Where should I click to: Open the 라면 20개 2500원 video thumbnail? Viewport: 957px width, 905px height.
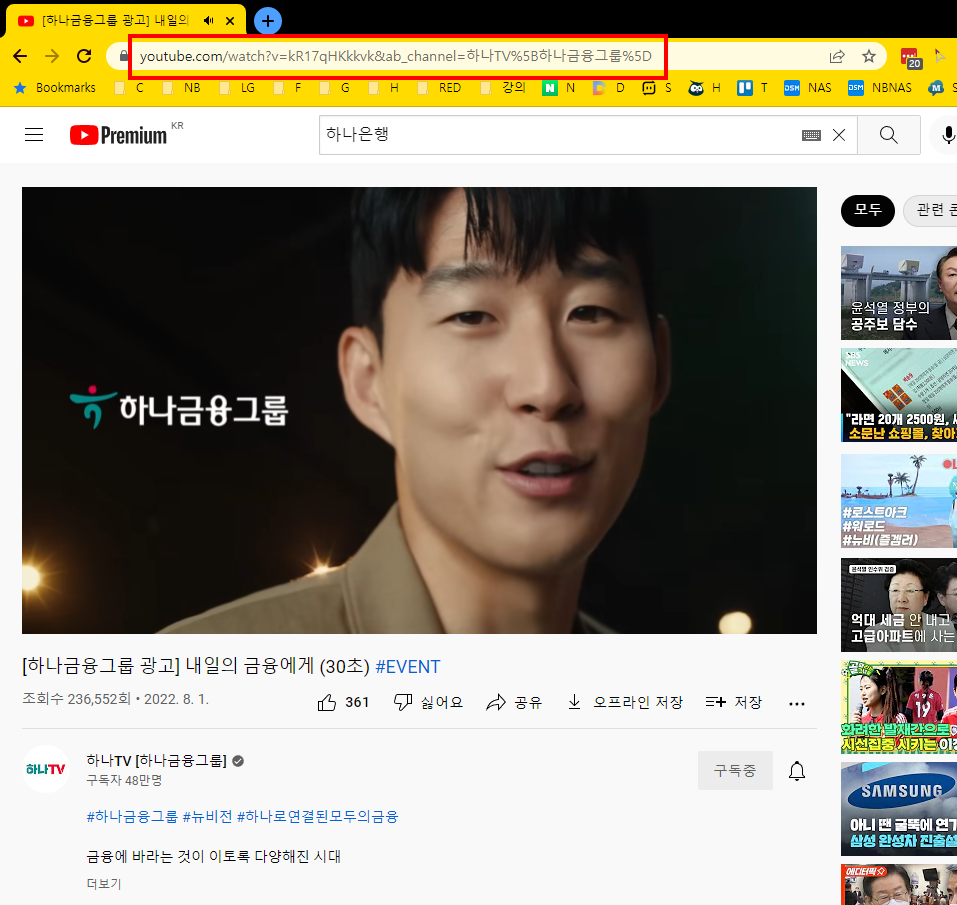click(x=898, y=395)
